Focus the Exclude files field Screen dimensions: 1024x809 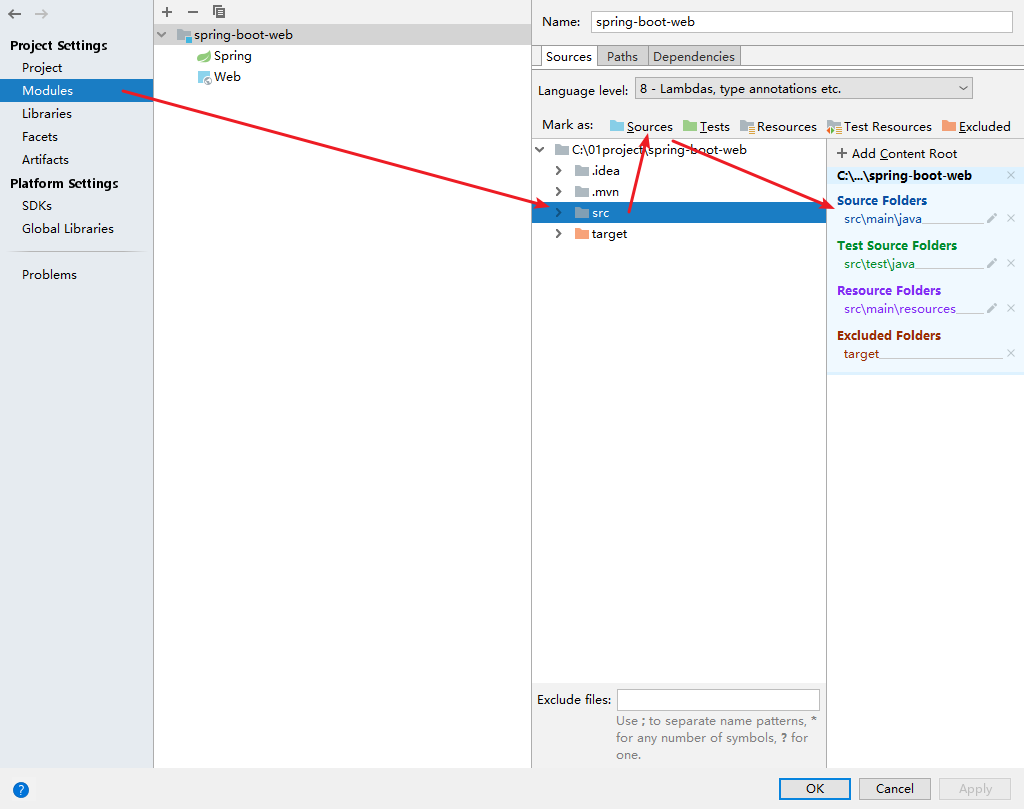click(x=718, y=700)
